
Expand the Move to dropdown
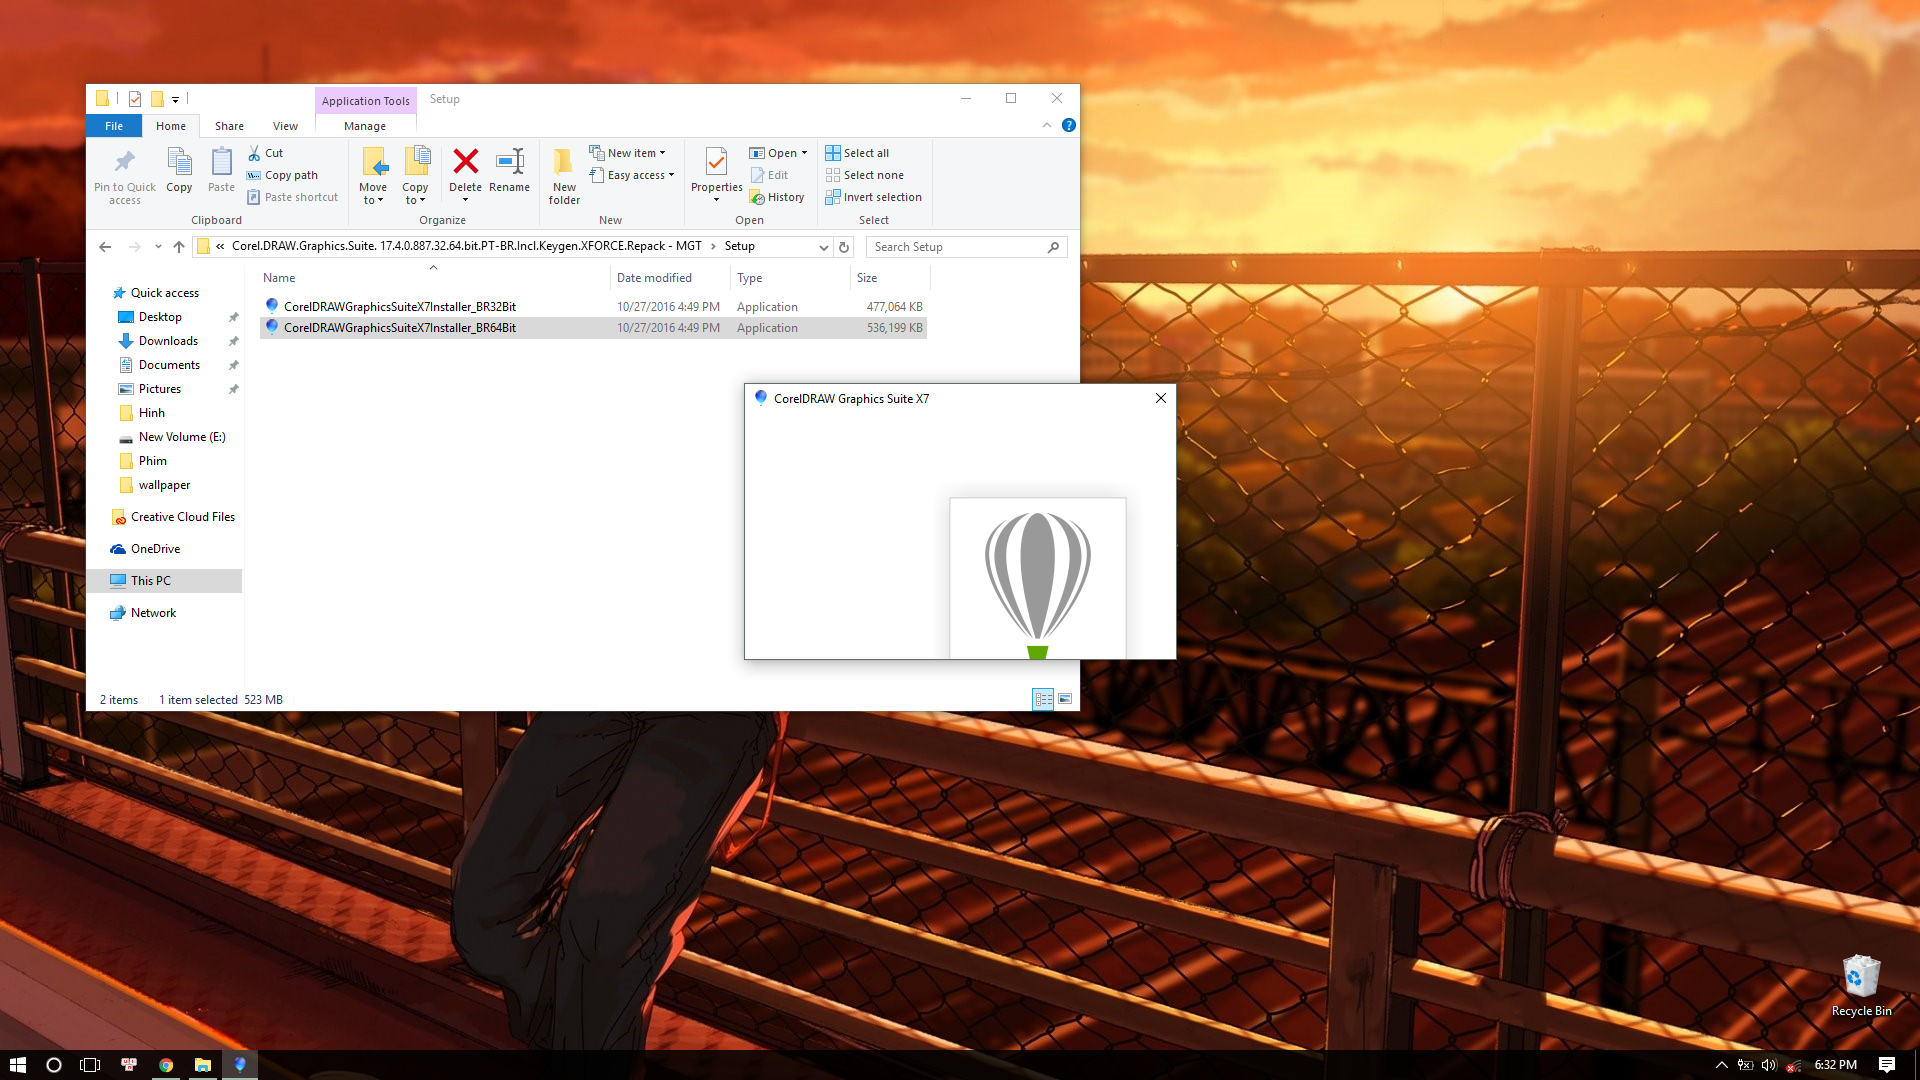click(373, 200)
